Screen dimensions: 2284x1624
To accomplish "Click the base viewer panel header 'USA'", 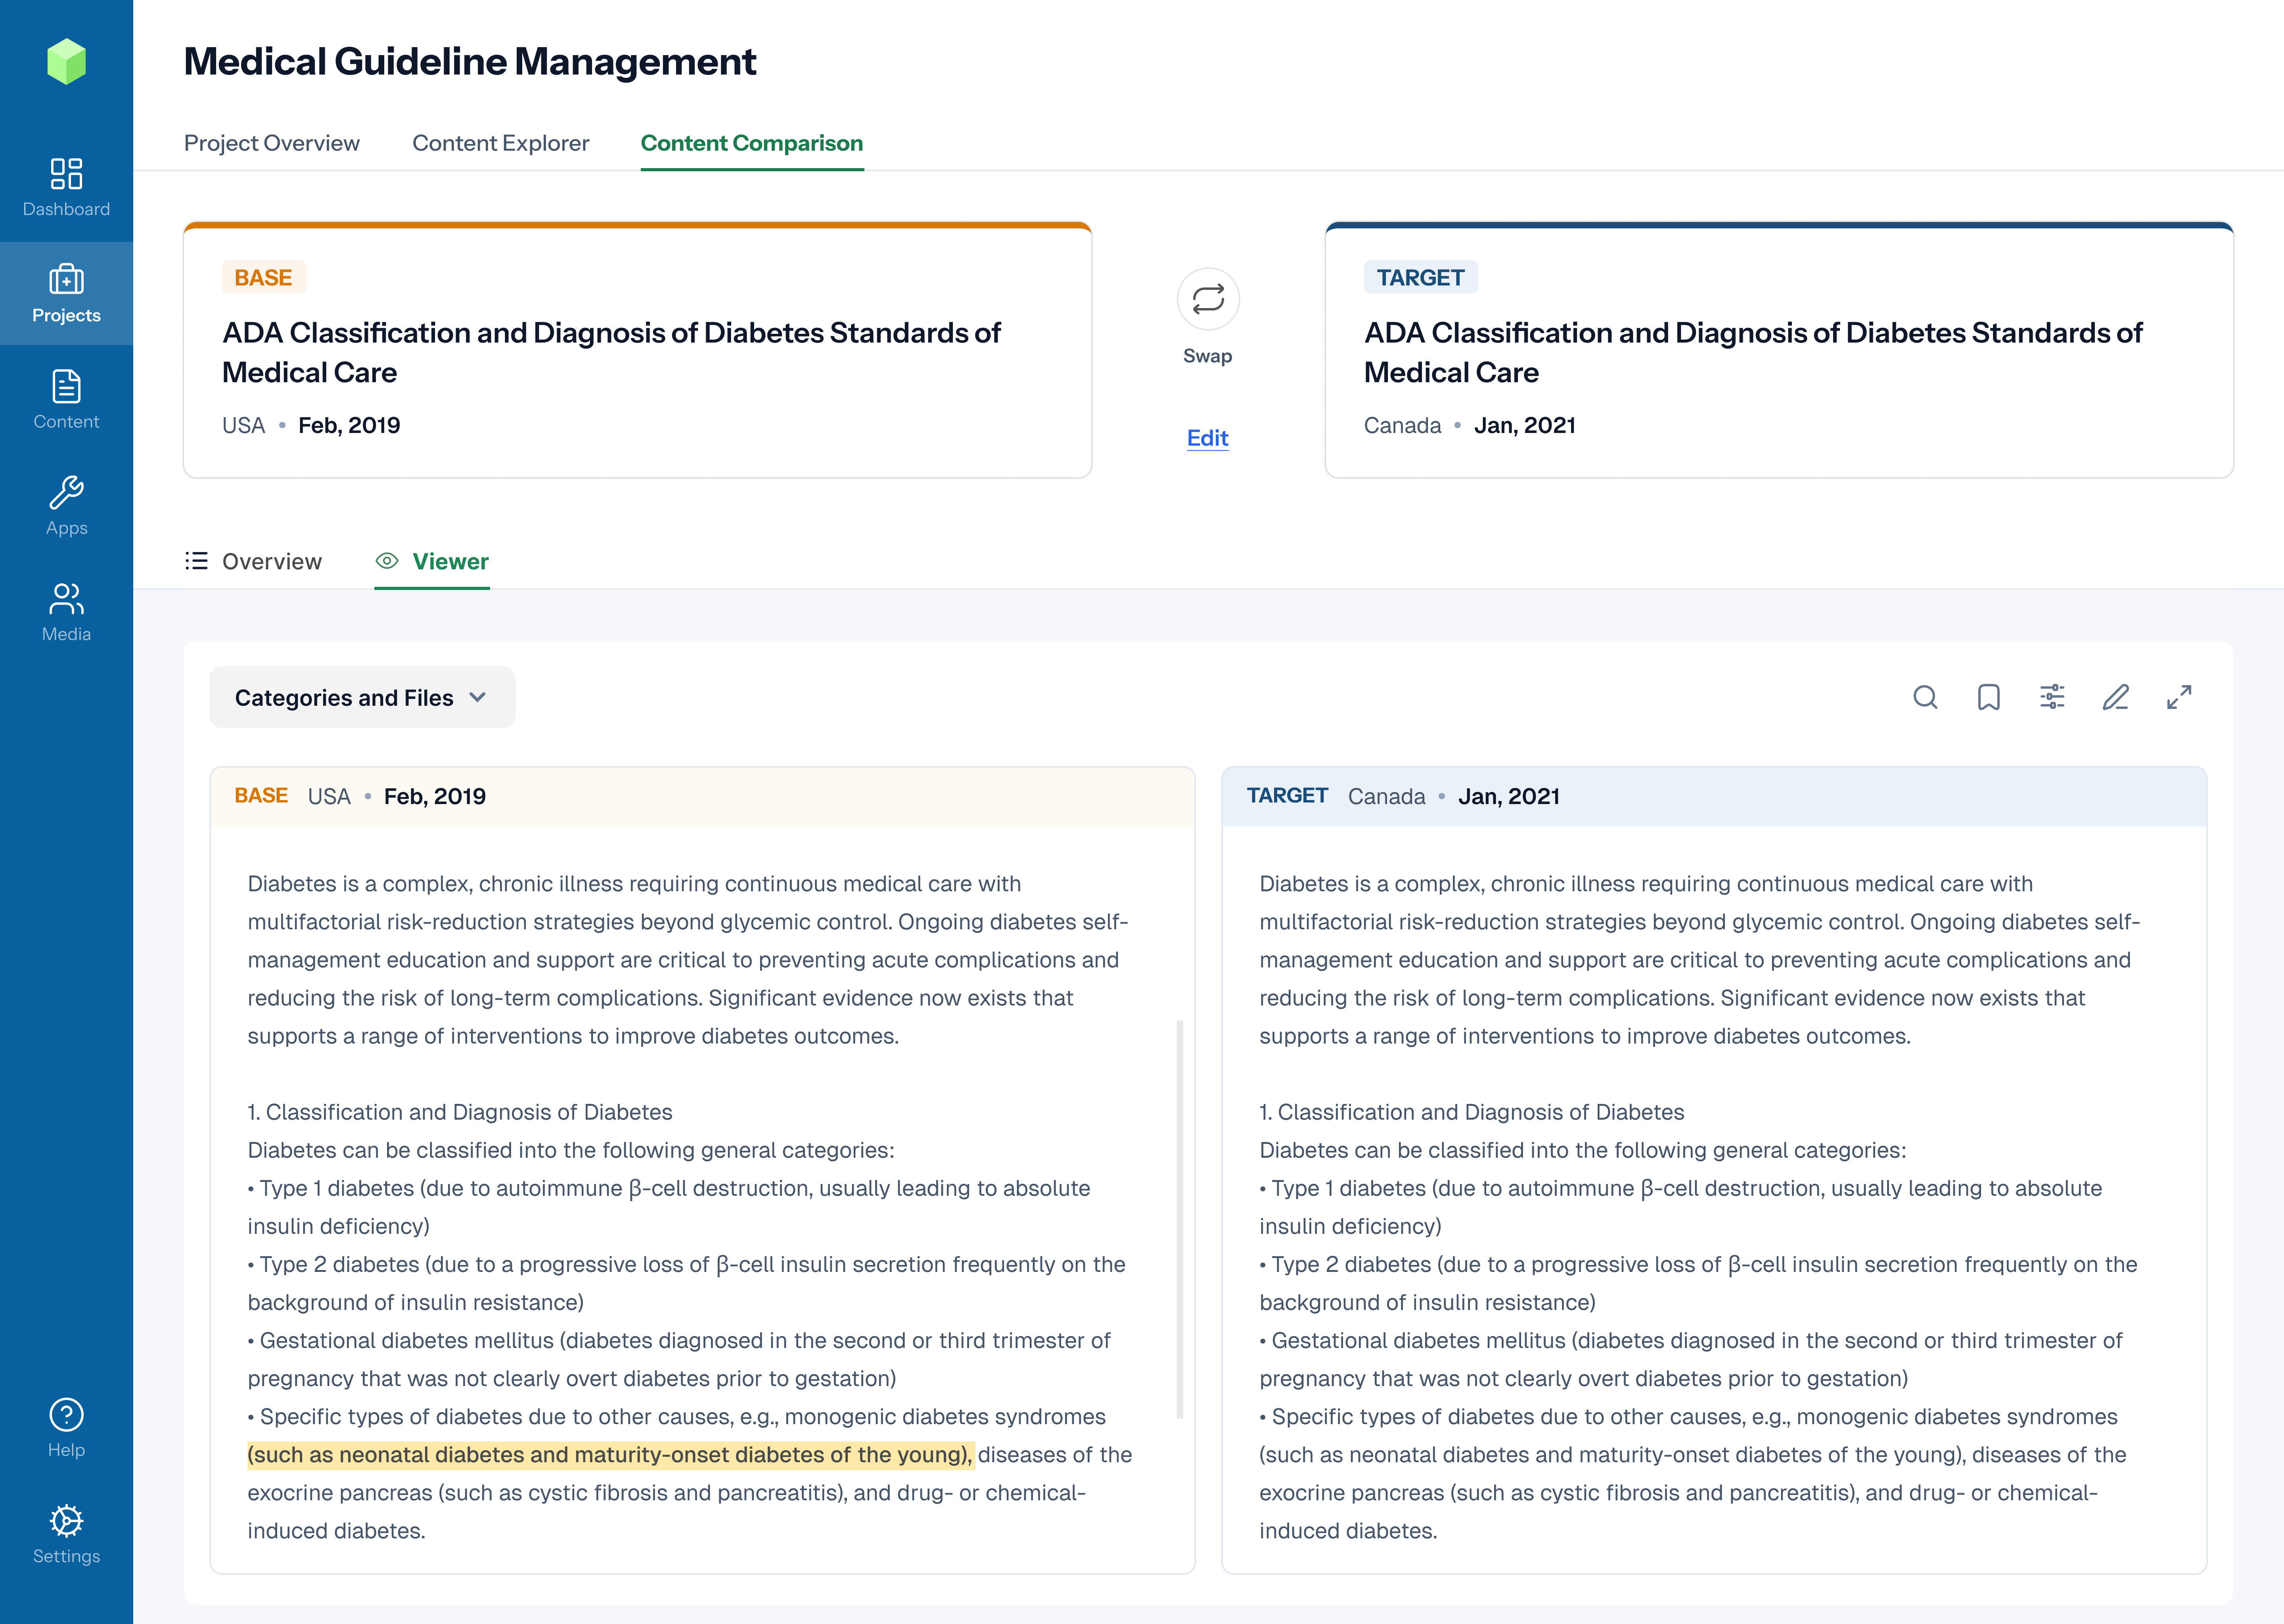I will 329,796.
